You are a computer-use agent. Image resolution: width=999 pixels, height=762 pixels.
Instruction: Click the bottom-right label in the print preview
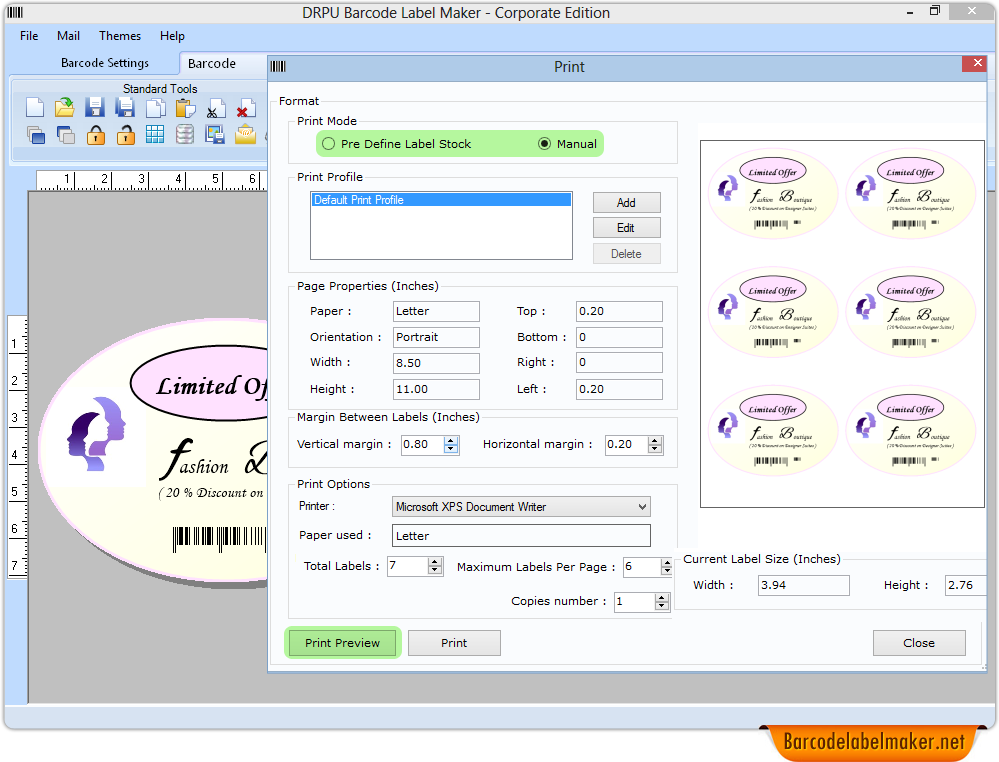click(910, 431)
